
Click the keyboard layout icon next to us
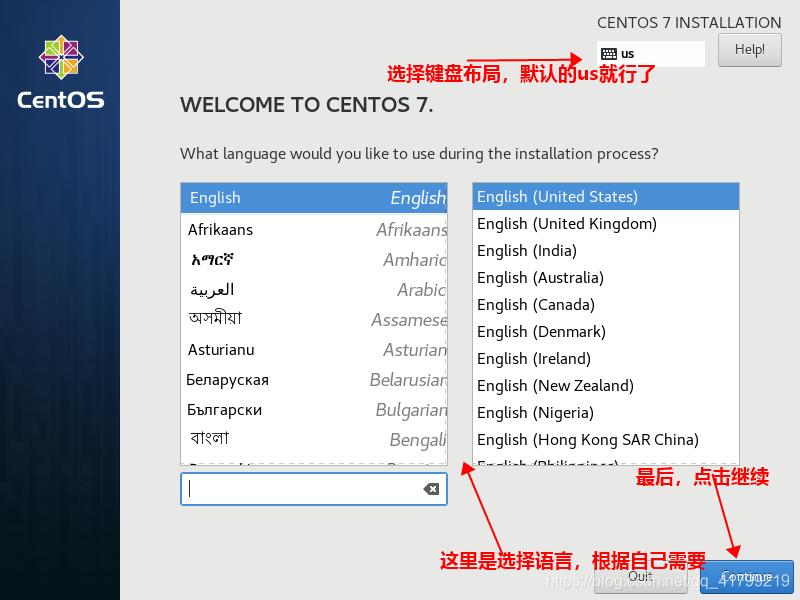tap(609, 54)
